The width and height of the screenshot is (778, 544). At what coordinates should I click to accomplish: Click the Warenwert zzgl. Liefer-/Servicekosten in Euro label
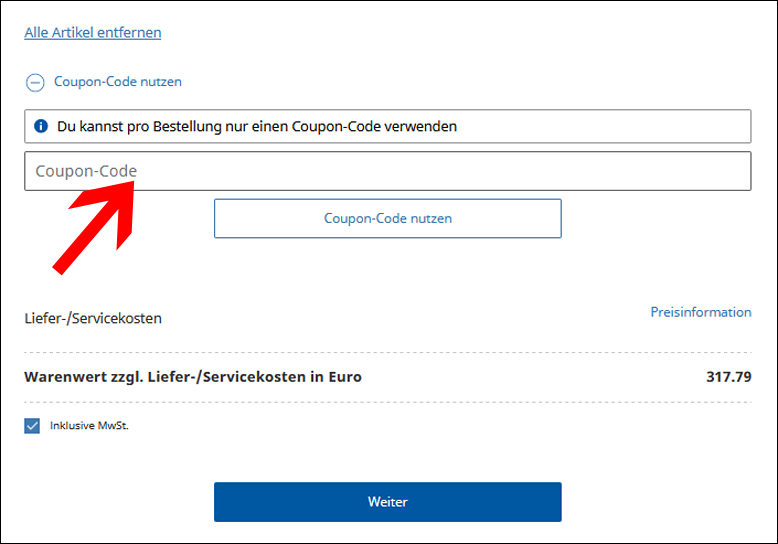[193, 377]
